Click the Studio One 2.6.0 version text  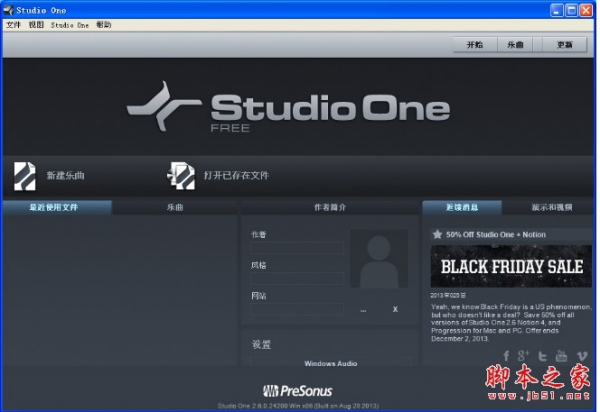tap(298, 406)
